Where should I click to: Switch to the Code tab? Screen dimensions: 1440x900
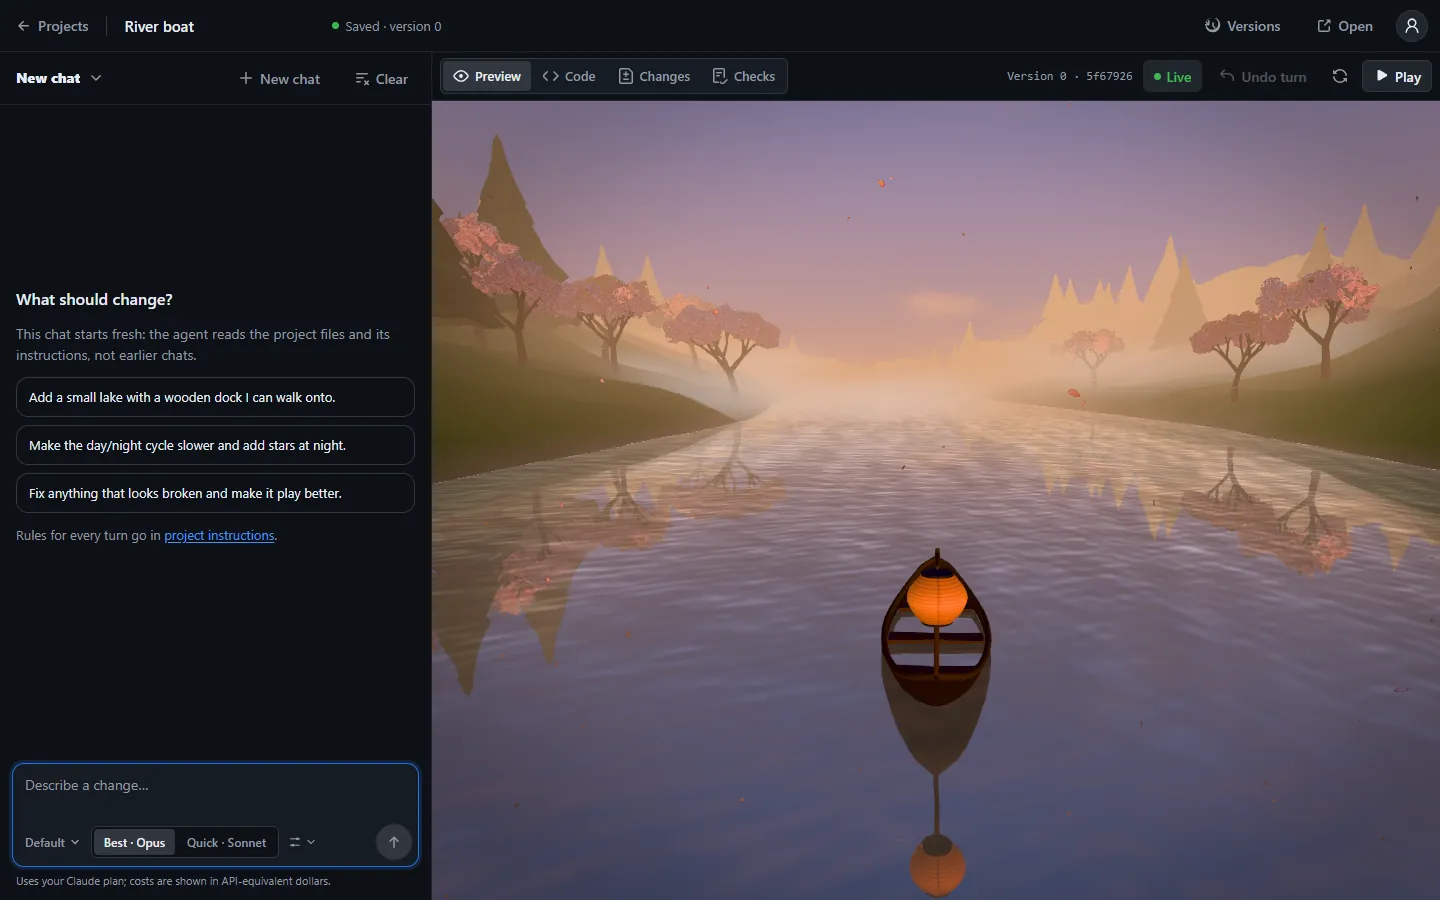(x=569, y=76)
